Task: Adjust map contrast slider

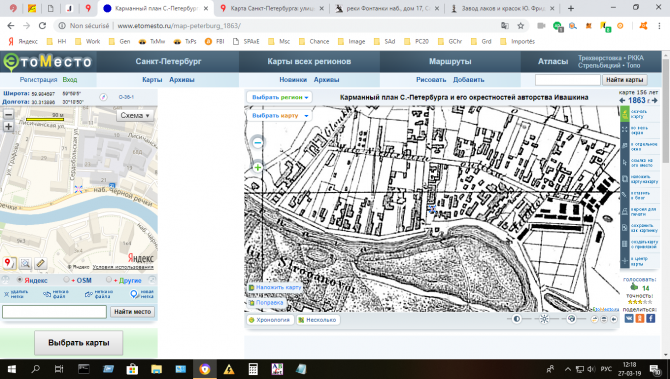Action: (516, 319)
